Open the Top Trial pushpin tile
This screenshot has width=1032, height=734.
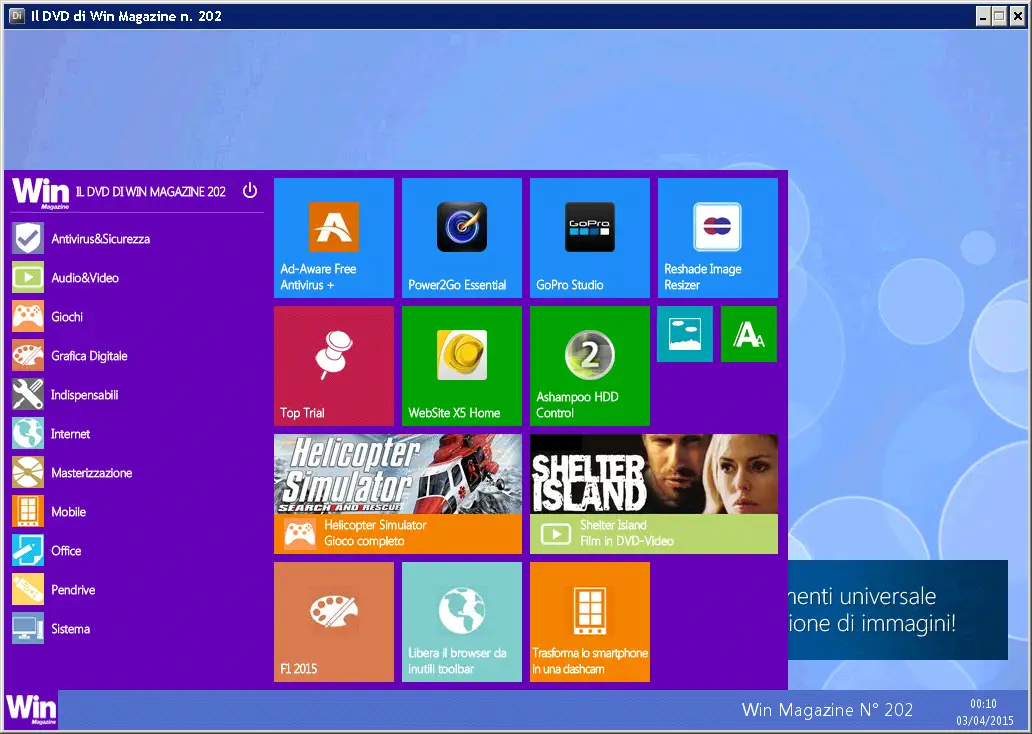334,366
